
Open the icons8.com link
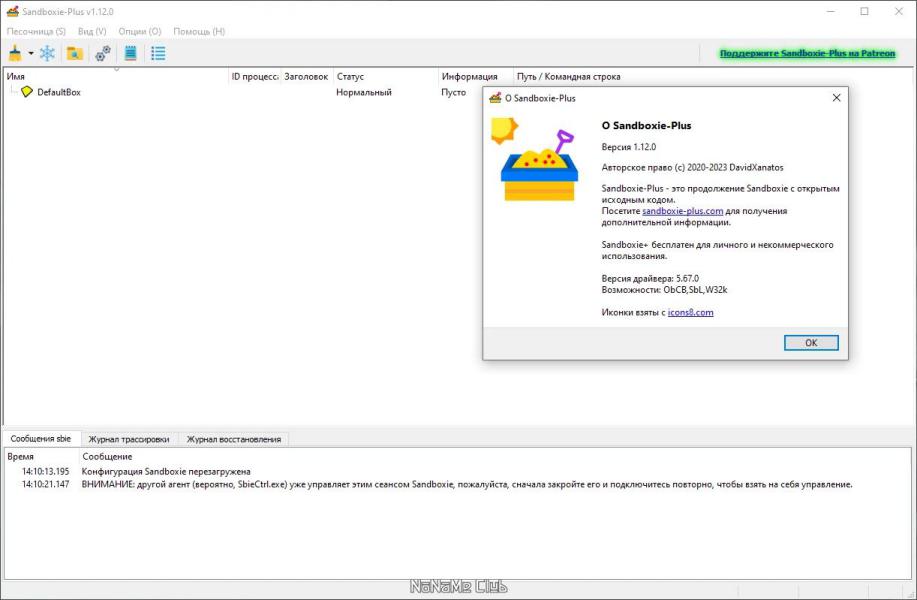pyautogui.click(x=690, y=312)
